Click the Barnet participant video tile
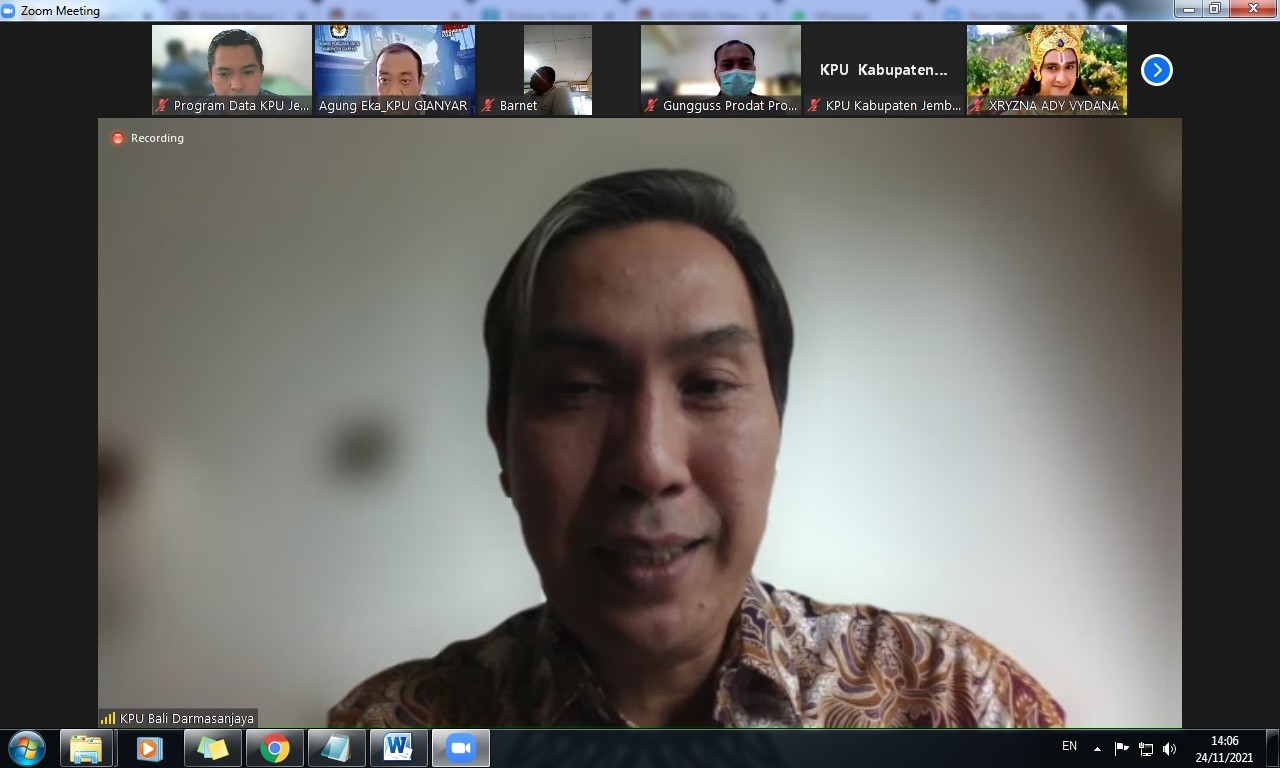The height and width of the screenshot is (768, 1280). click(557, 69)
